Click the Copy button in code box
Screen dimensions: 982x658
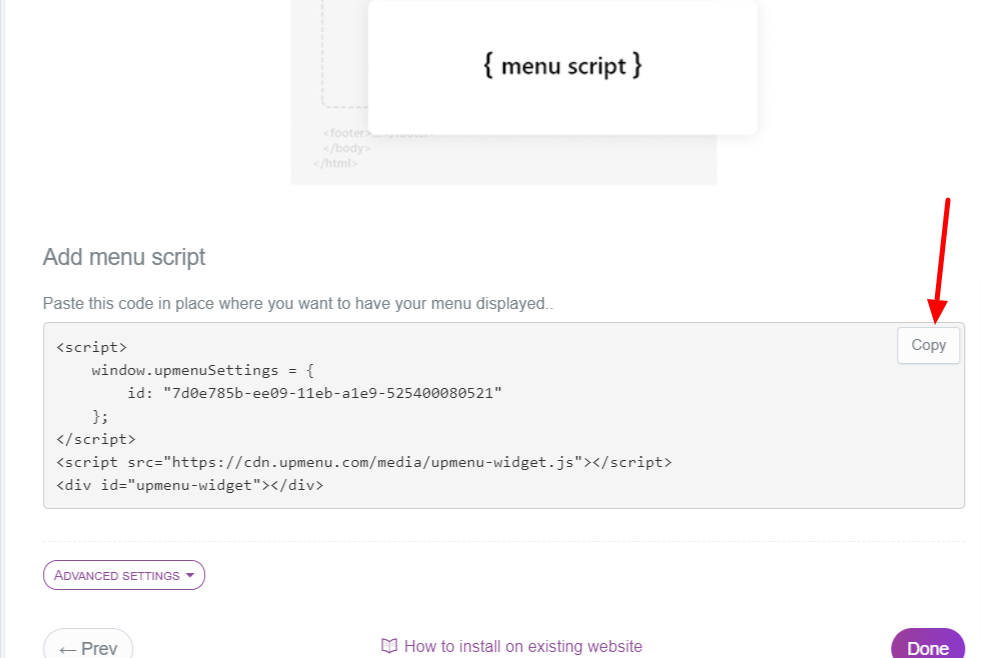(928, 345)
